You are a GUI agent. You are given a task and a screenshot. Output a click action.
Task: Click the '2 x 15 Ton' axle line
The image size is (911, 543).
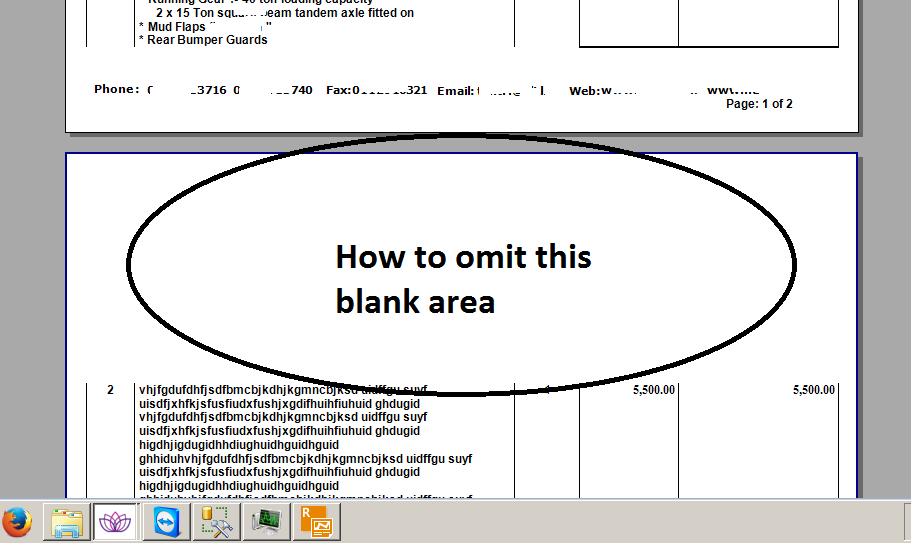pyautogui.click(x=285, y=13)
